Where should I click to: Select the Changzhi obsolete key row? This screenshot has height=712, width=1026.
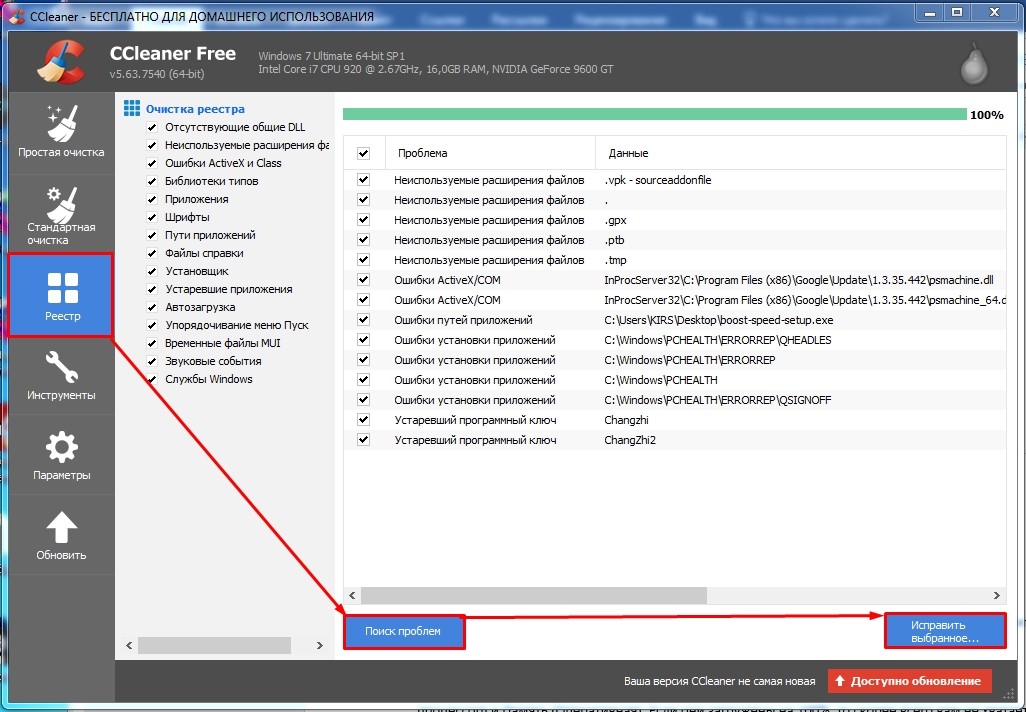(675, 419)
